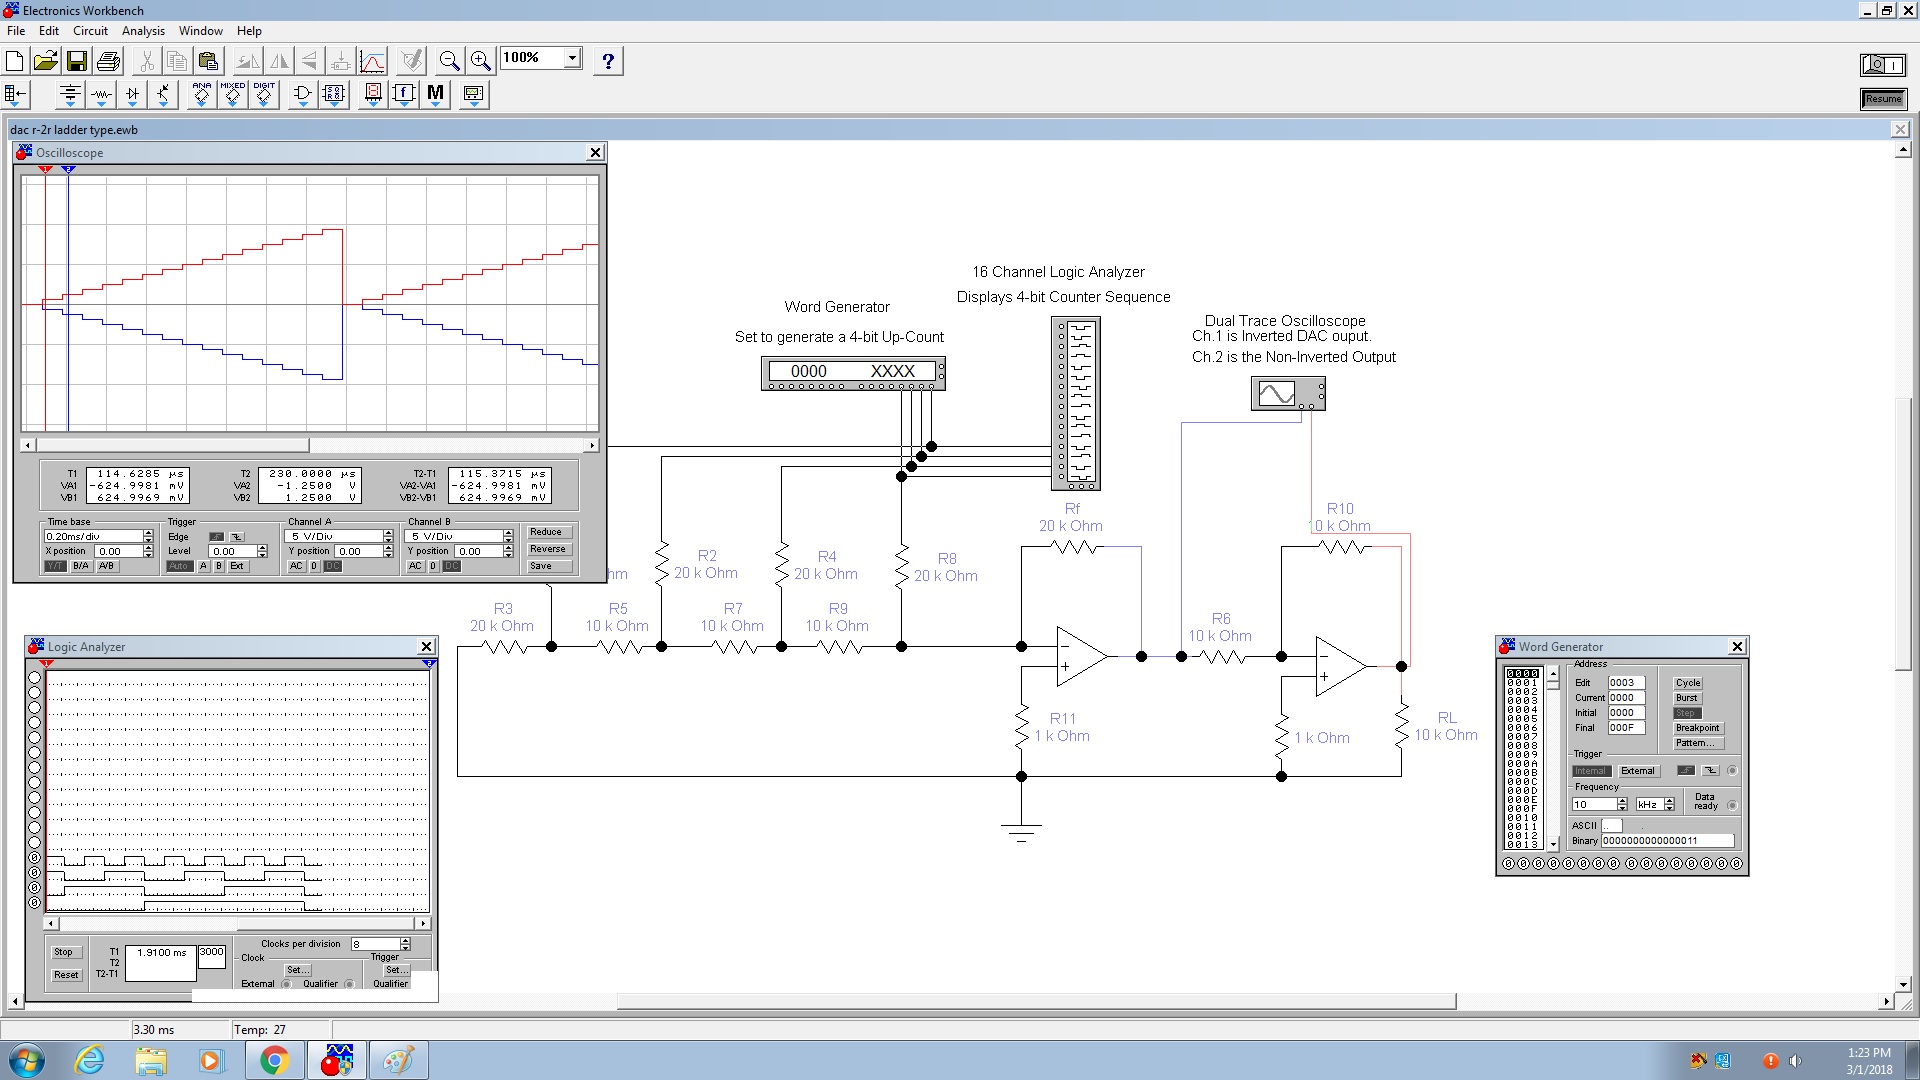Open the Sources parts bin
Screen dimensions: 1920x1080
[x=70, y=95]
